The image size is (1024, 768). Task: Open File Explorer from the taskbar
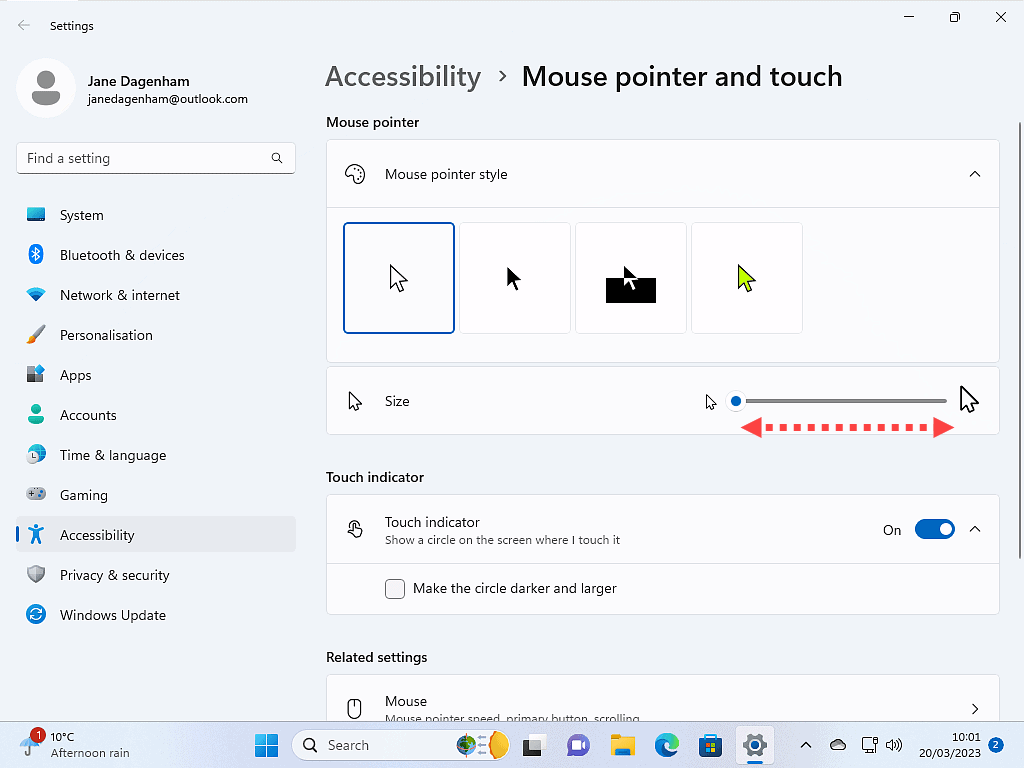click(623, 745)
